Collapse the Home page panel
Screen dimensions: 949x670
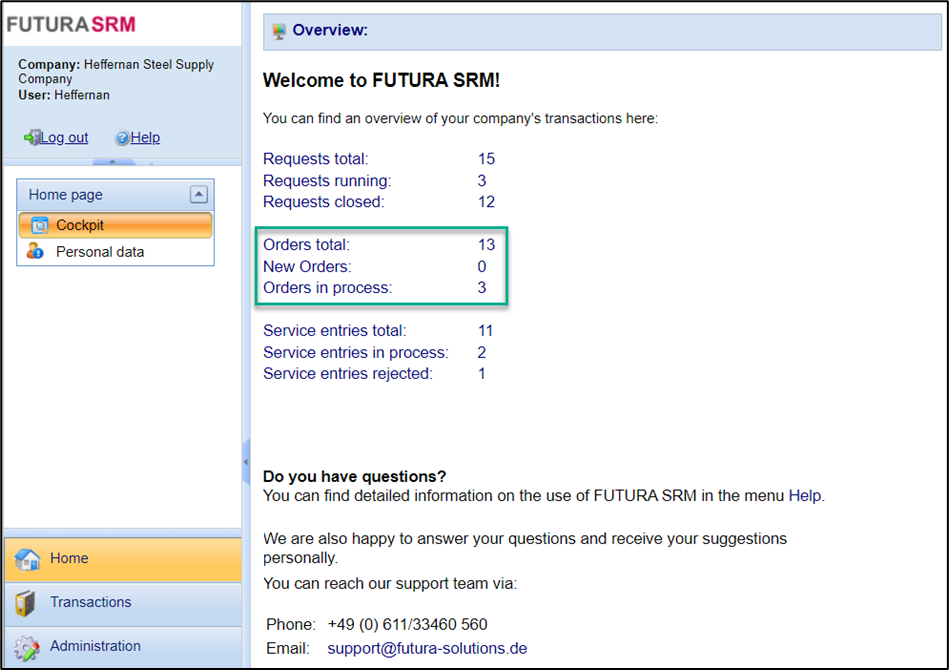(x=199, y=195)
